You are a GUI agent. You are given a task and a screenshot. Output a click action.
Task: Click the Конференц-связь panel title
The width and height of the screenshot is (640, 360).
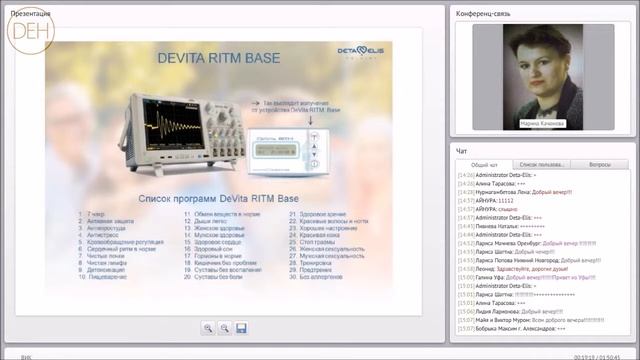point(483,13)
